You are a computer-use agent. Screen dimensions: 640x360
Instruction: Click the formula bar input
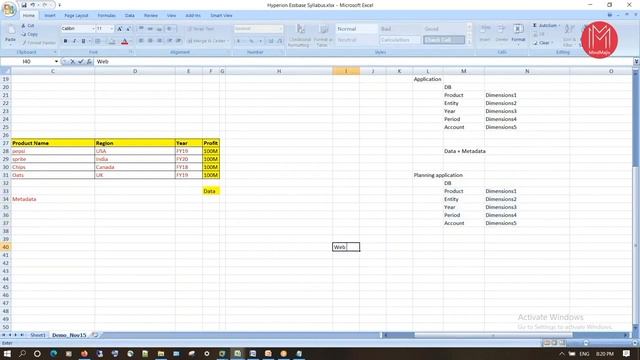(x=363, y=62)
